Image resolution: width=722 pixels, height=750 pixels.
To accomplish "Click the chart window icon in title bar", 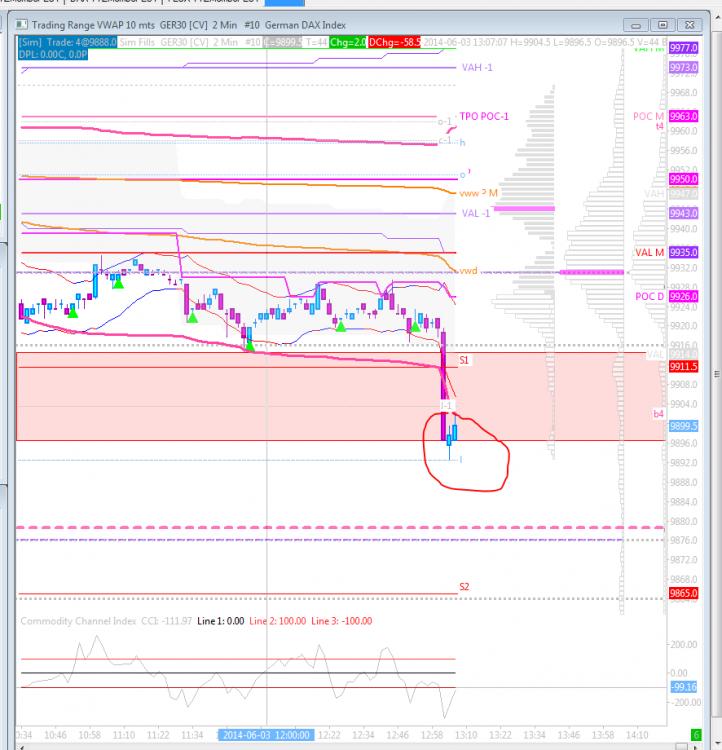I will (x=22, y=24).
